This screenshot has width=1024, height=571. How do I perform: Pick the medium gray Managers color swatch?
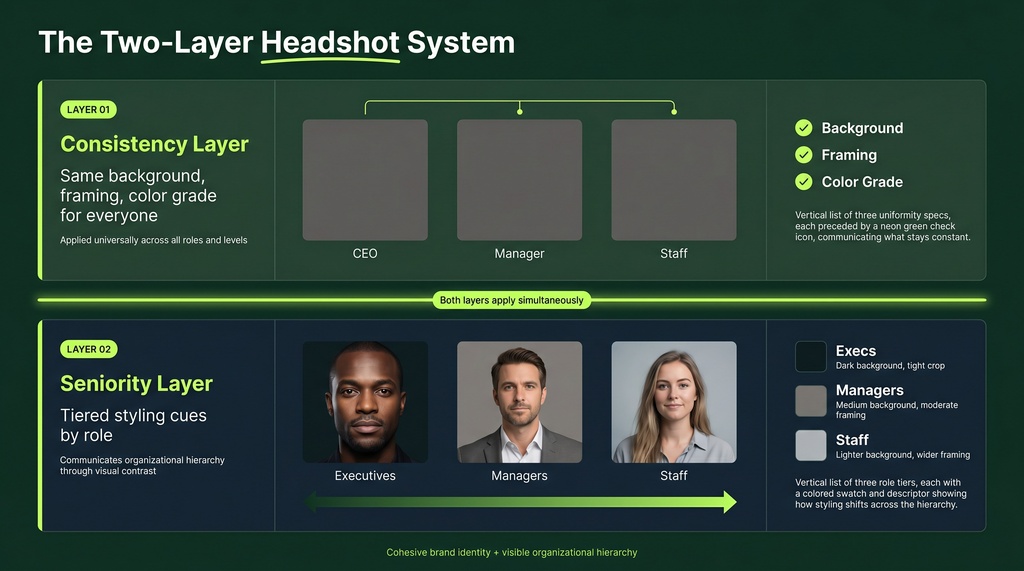click(x=810, y=401)
